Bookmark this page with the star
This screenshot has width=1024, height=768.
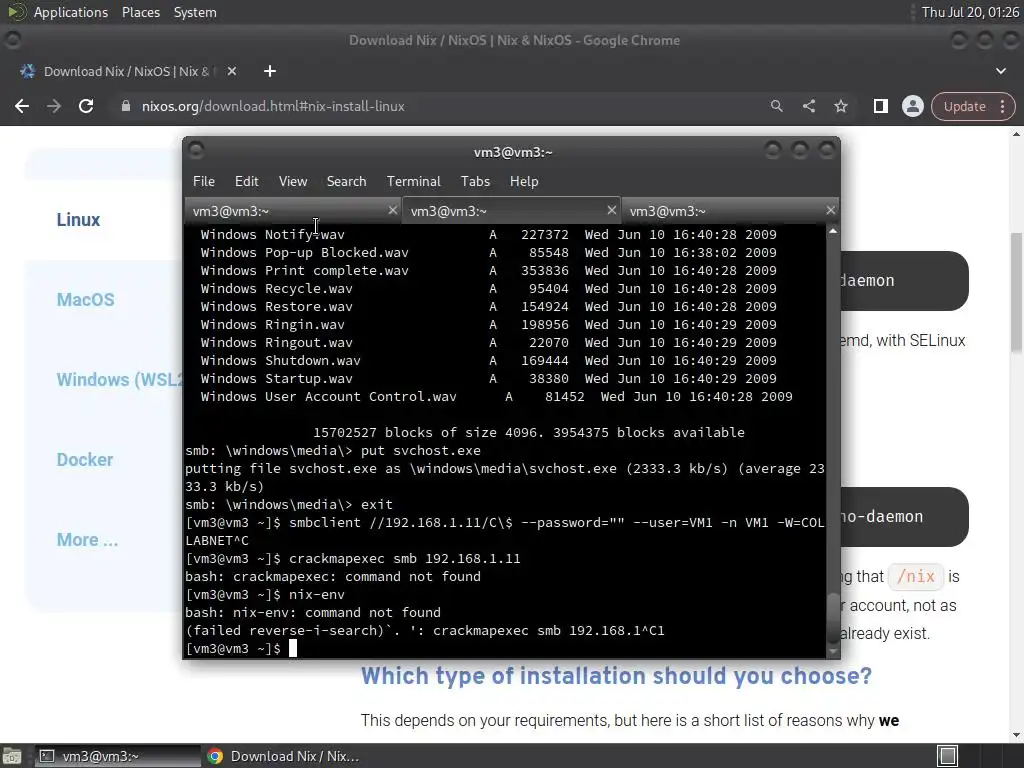841,106
